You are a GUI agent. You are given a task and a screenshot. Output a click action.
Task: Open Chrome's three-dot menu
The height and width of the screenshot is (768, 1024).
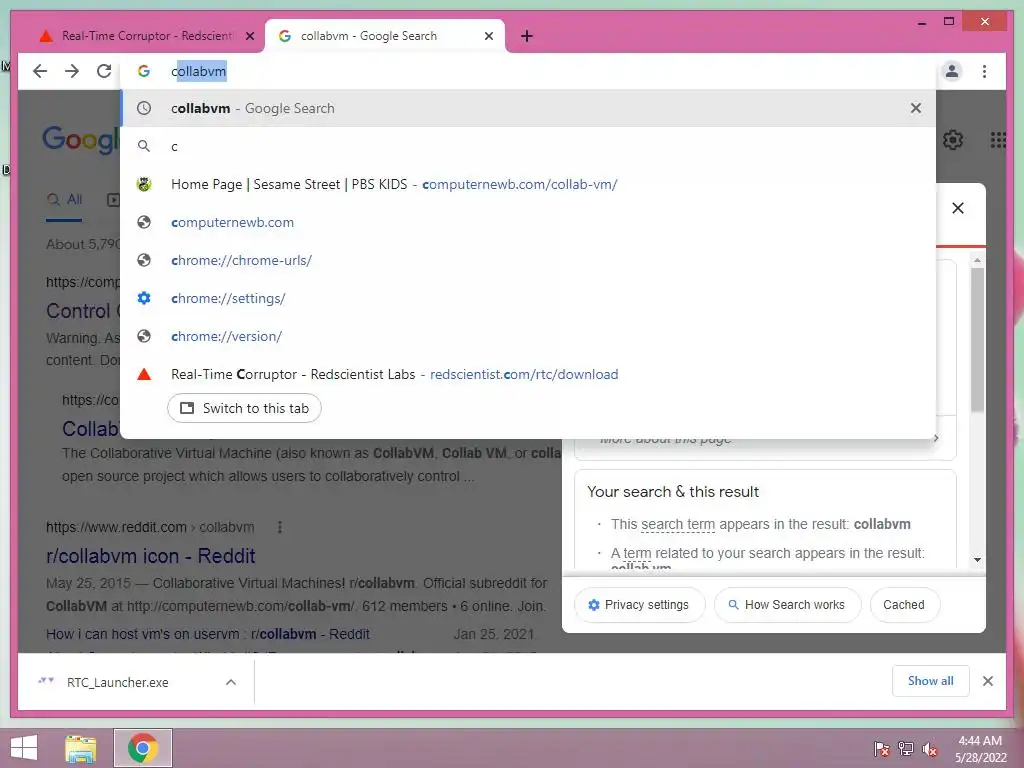click(x=984, y=71)
